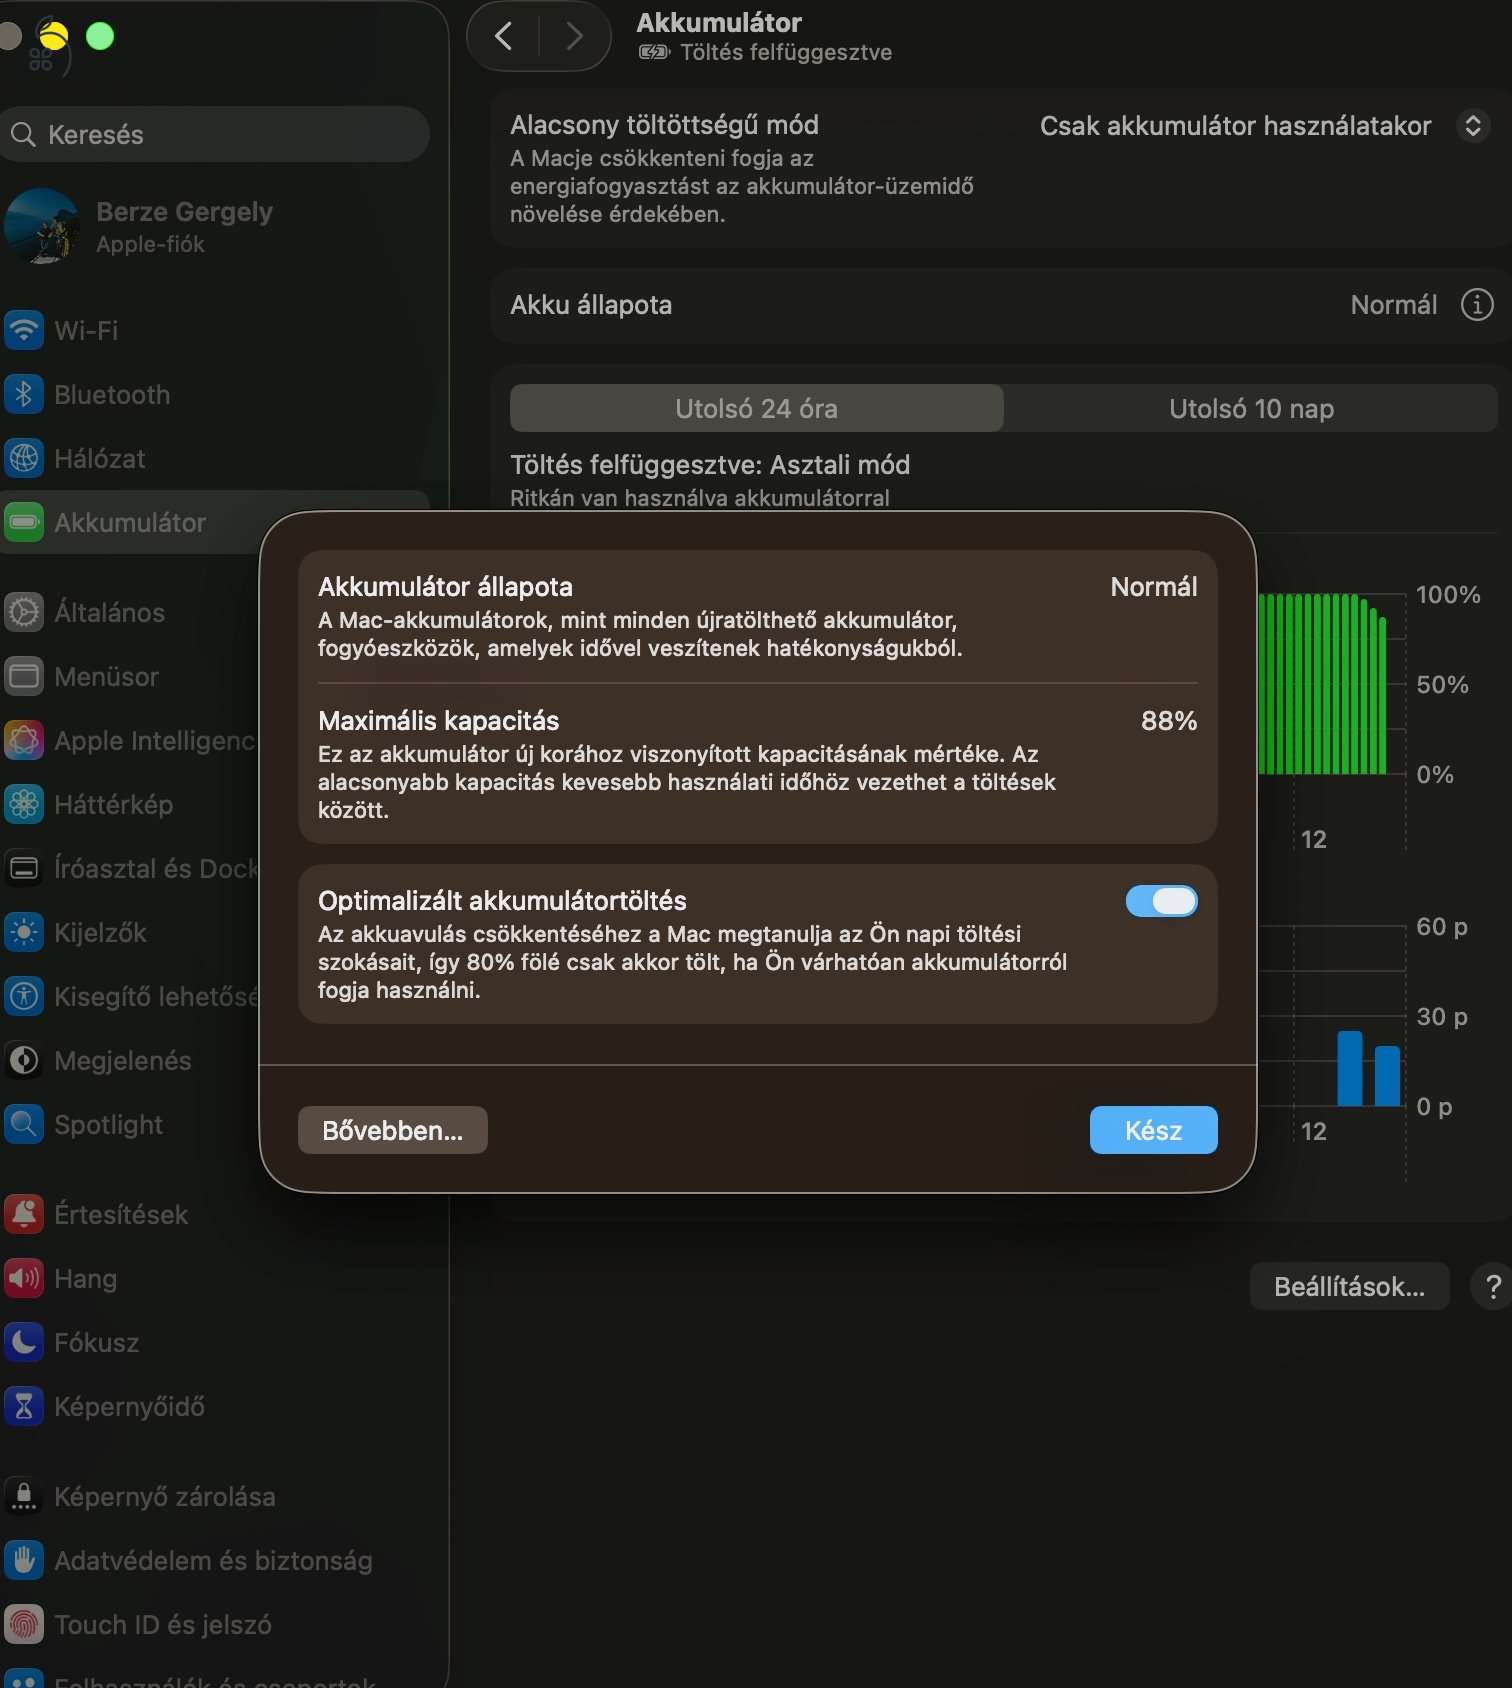Select the Menüsor icon
The image size is (1512, 1688).
pyautogui.click(x=24, y=676)
